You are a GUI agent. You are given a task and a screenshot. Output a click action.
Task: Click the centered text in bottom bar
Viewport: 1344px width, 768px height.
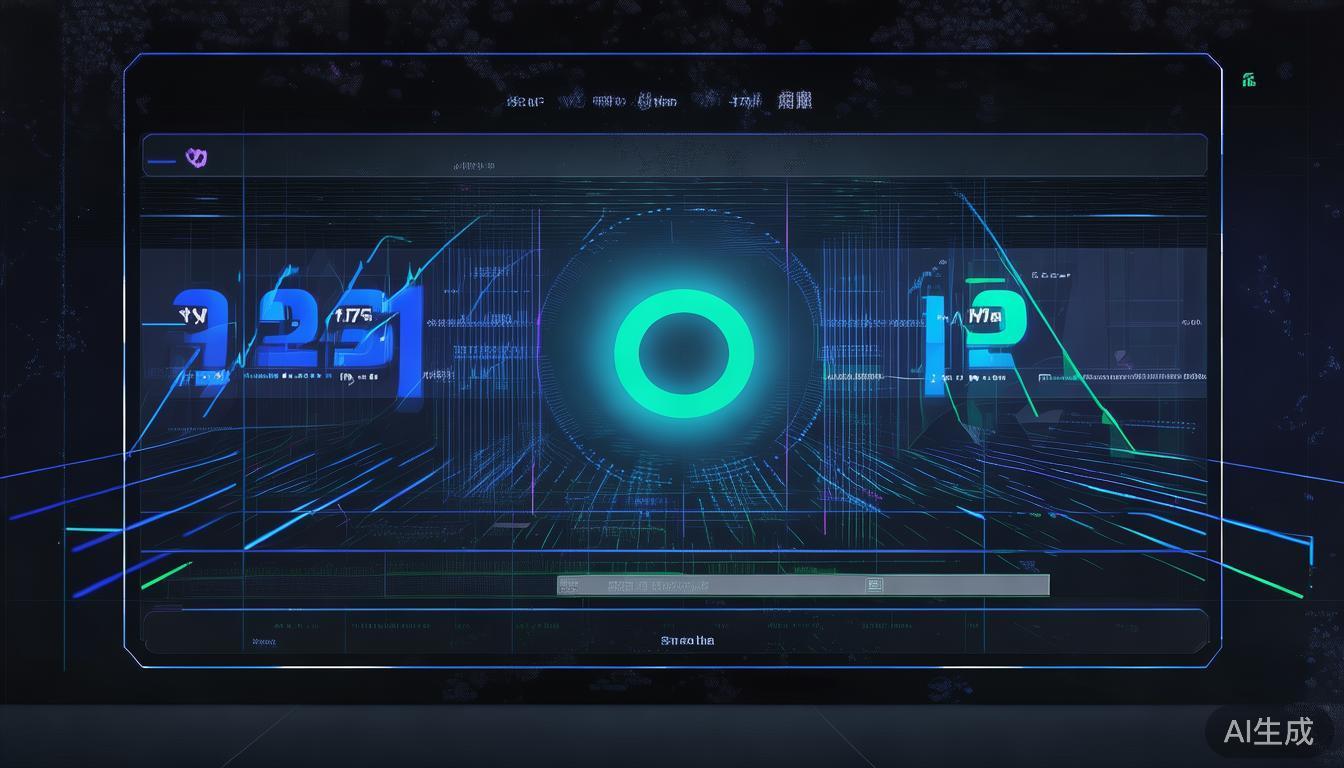(x=687, y=640)
